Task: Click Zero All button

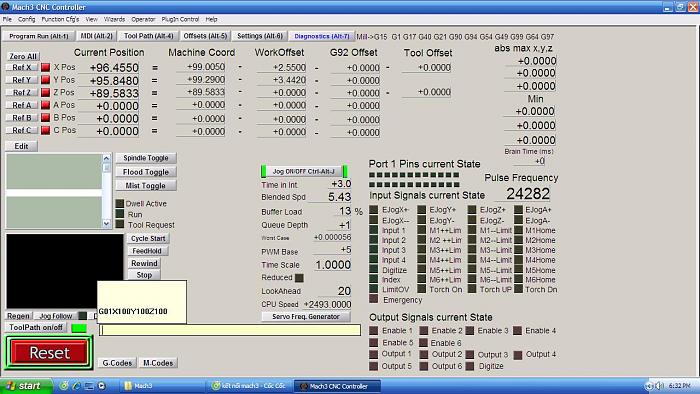Action: coord(23,56)
